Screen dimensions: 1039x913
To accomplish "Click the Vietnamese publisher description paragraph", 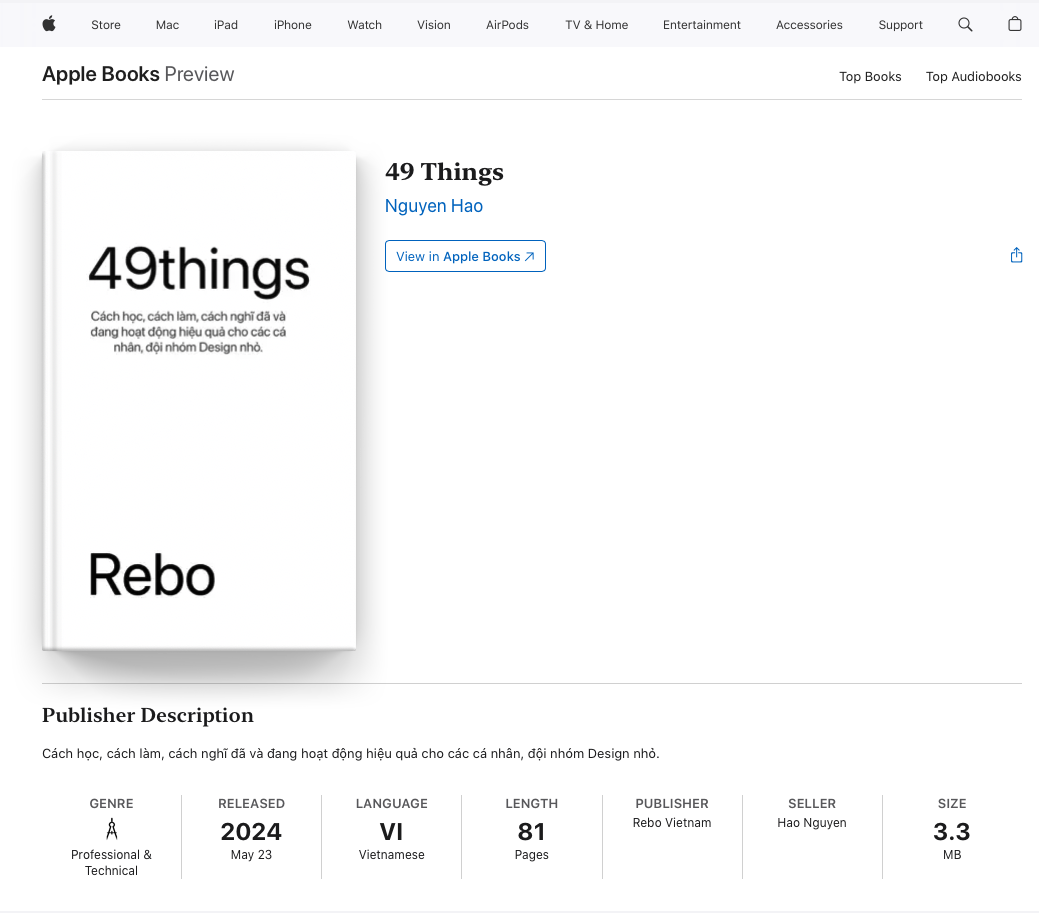I will [x=351, y=753].
